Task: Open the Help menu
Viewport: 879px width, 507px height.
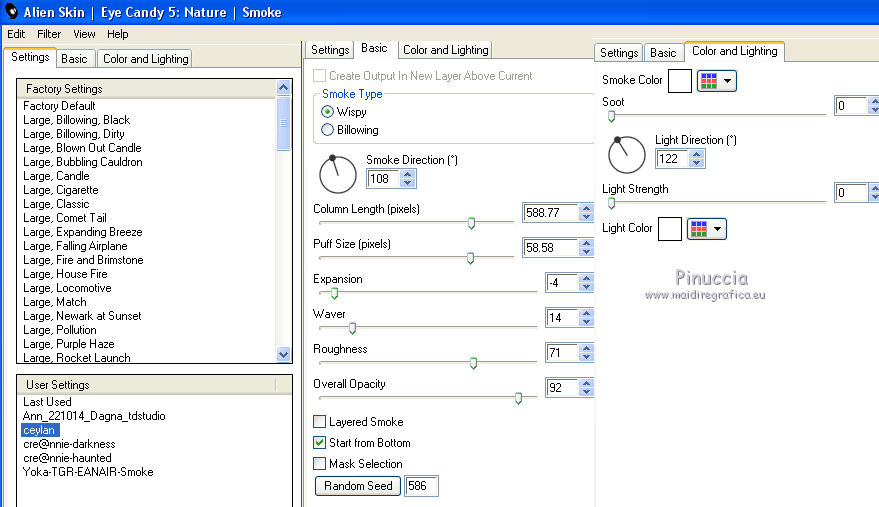Action: tap(118, 34)
